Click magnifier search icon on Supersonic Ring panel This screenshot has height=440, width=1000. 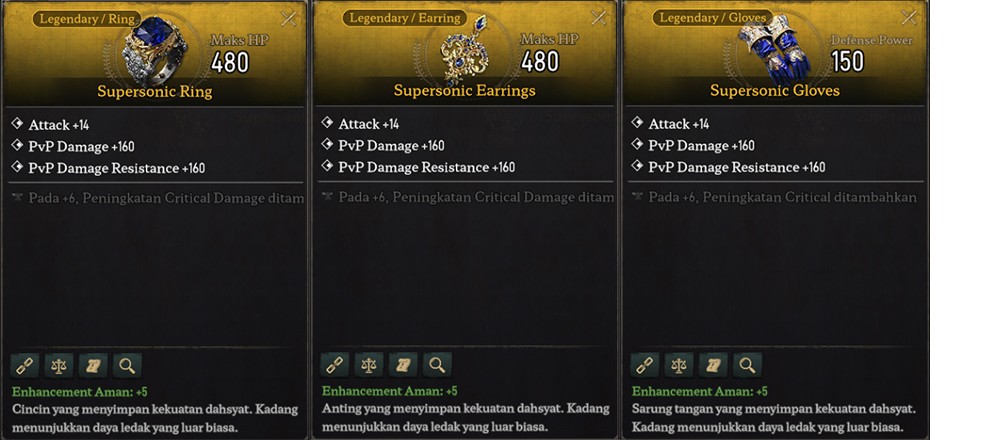coord(127,365)
